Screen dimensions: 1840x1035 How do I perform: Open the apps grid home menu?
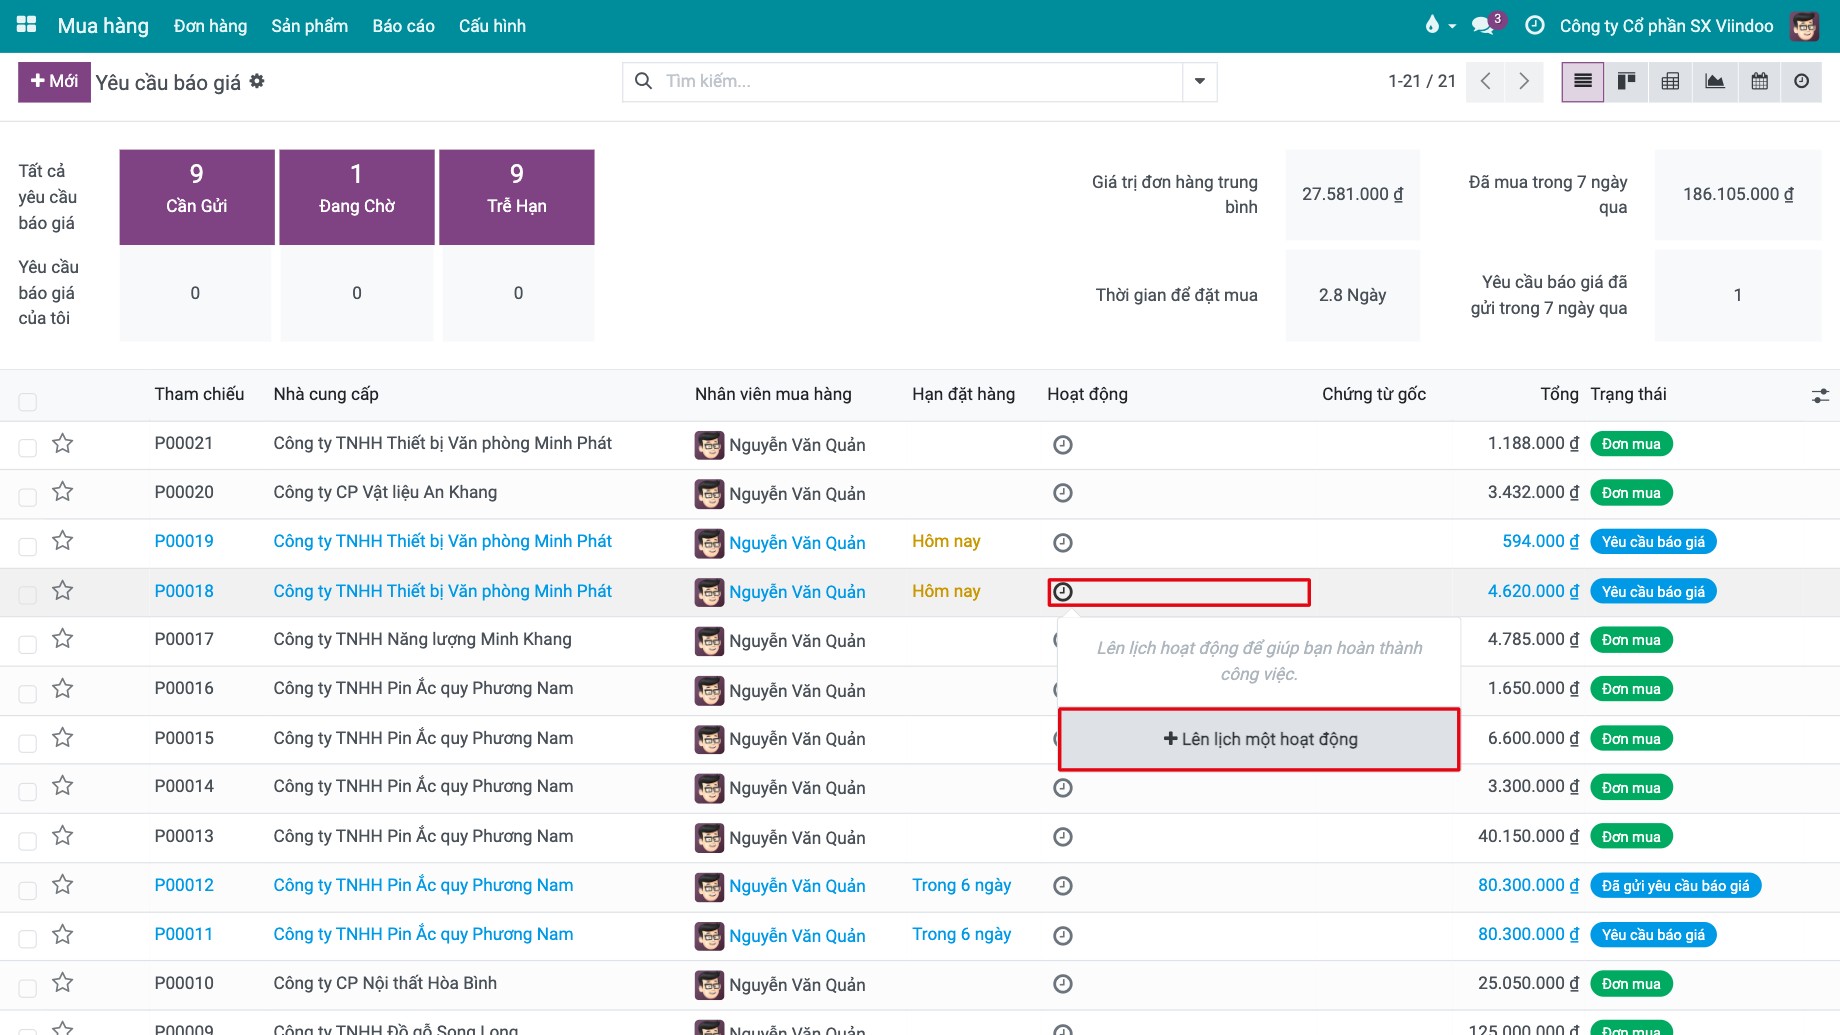click(x=27, y=25)
